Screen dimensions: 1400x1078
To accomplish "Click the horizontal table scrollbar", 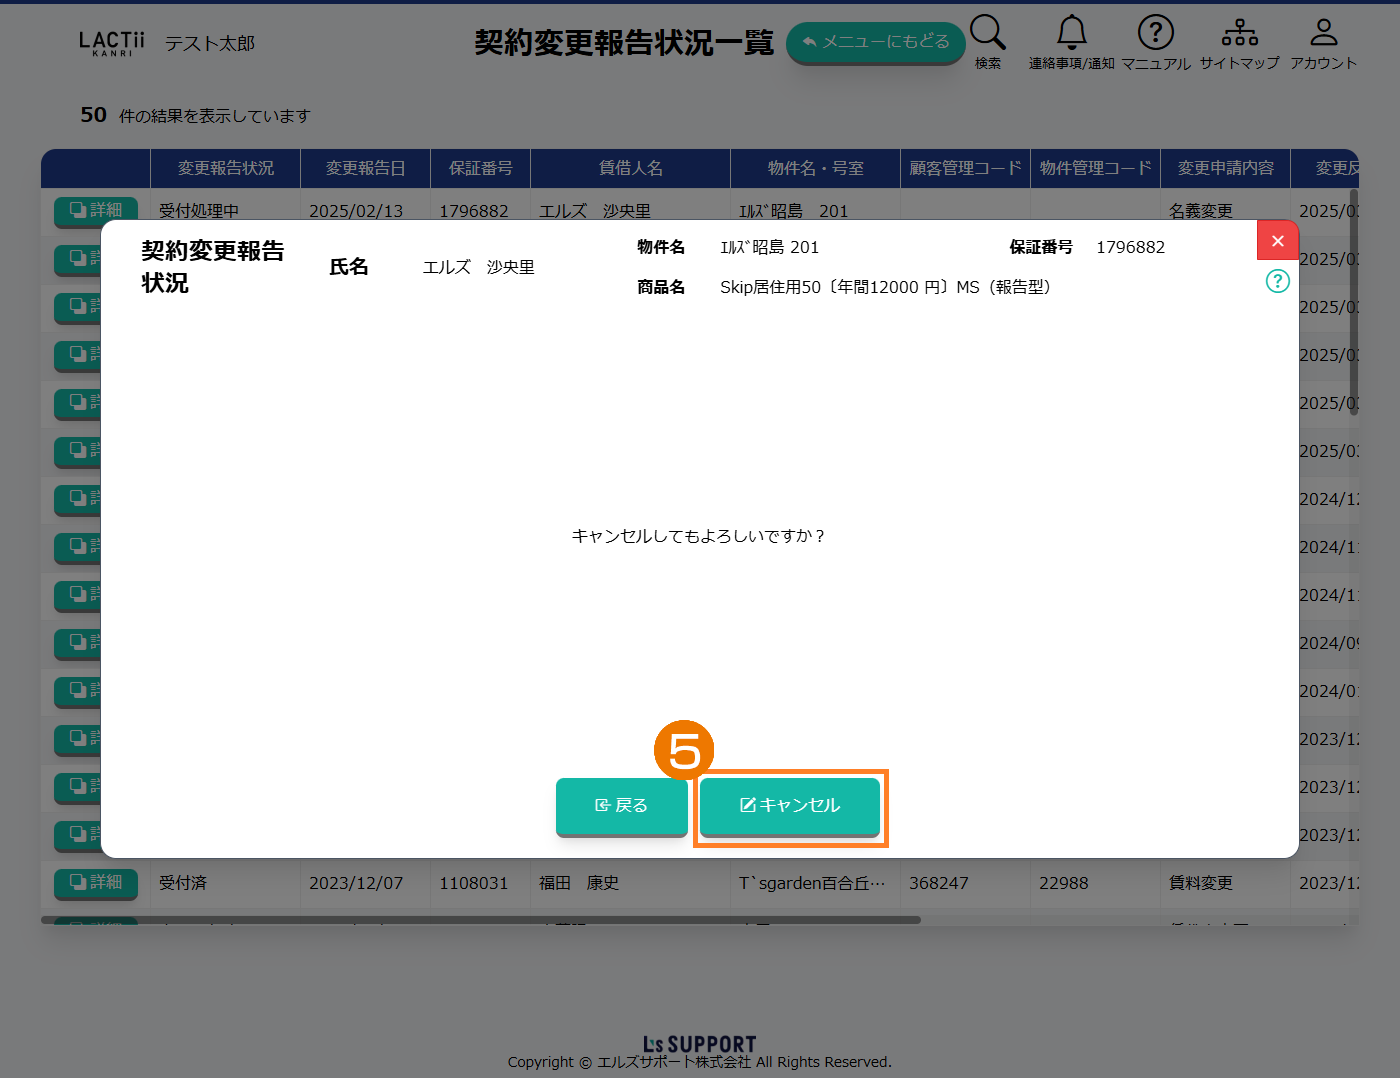I will tap(480, 920).
